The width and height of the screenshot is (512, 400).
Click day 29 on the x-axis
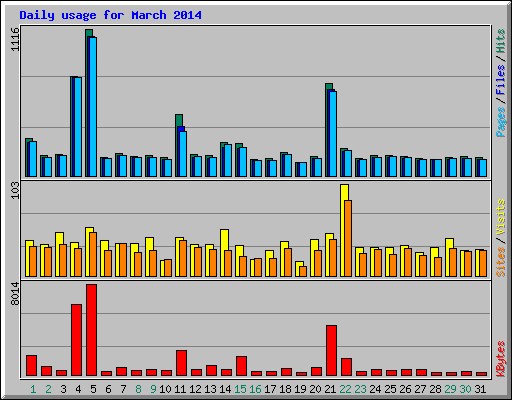pyautogui.click(x=450, y=389)
